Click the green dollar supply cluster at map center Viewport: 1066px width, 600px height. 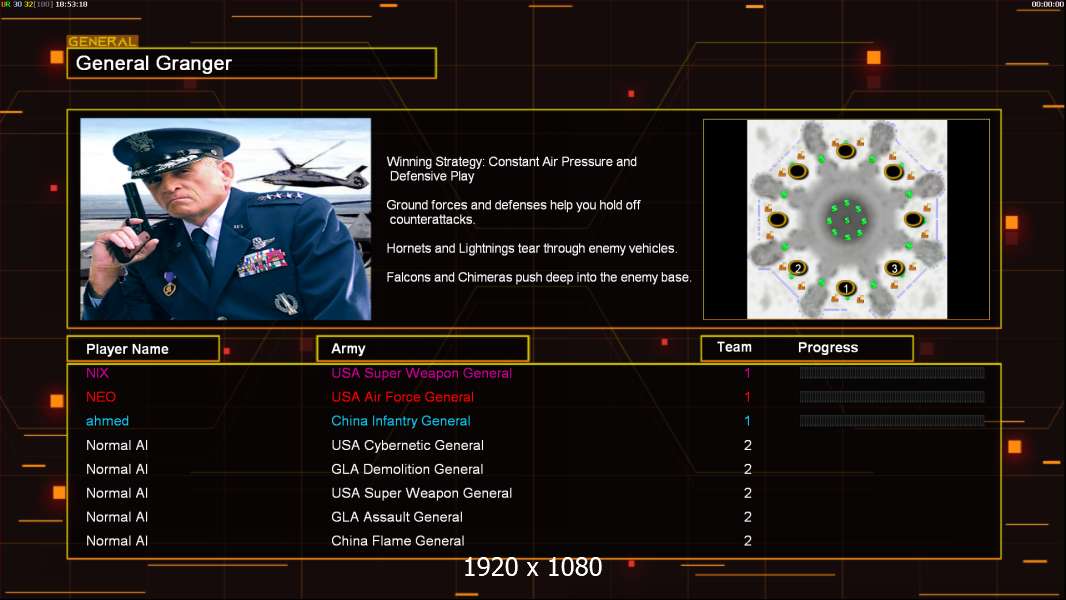point(846,220)
